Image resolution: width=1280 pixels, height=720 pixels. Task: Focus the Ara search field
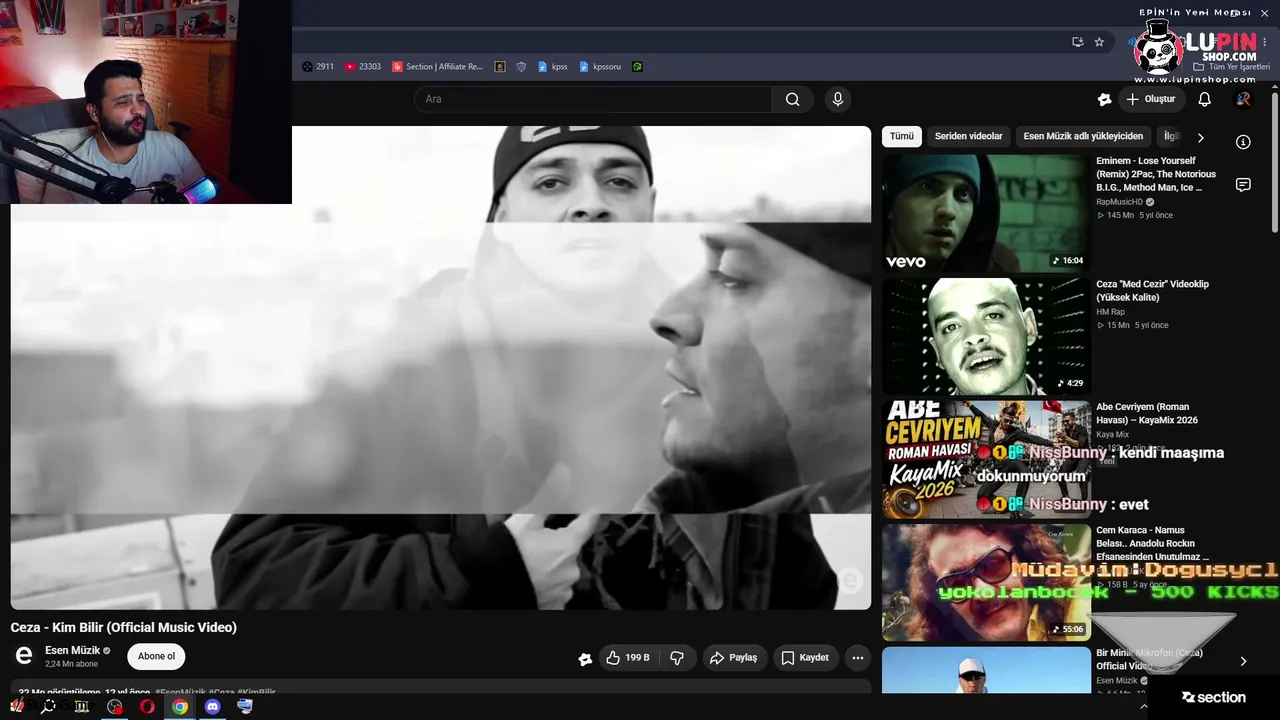tap(592, 99)
